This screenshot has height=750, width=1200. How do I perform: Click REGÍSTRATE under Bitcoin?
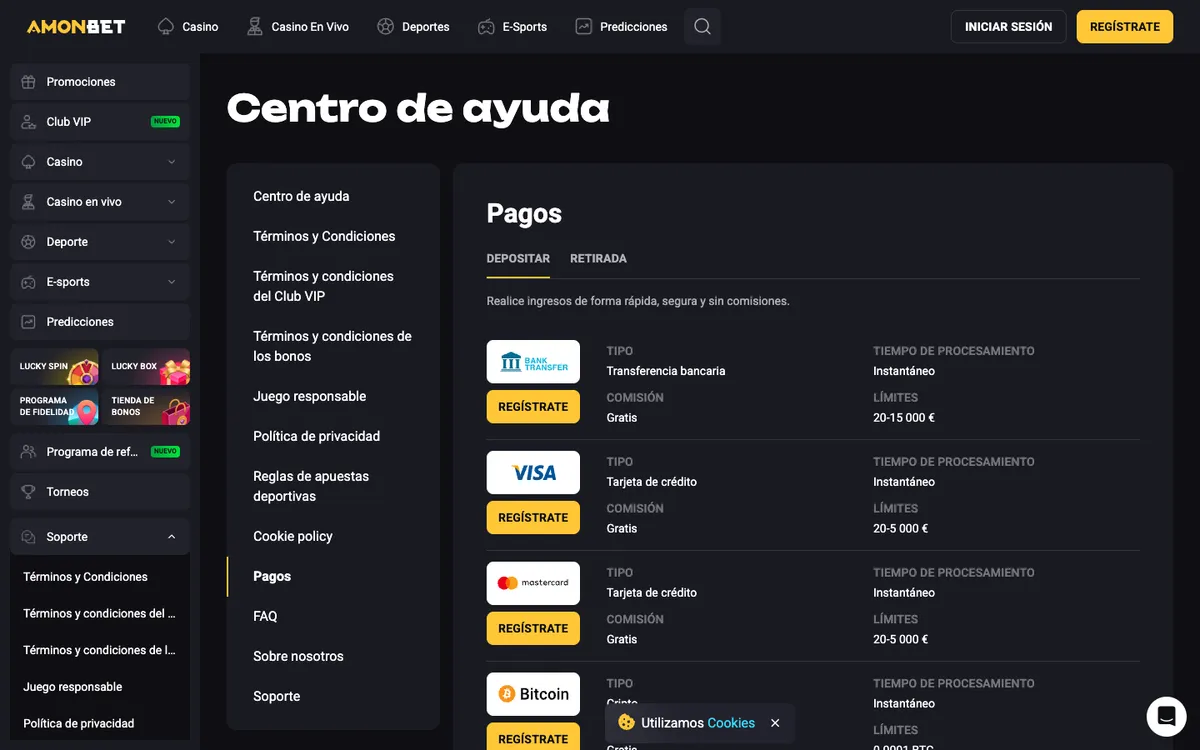click(533, 738)
